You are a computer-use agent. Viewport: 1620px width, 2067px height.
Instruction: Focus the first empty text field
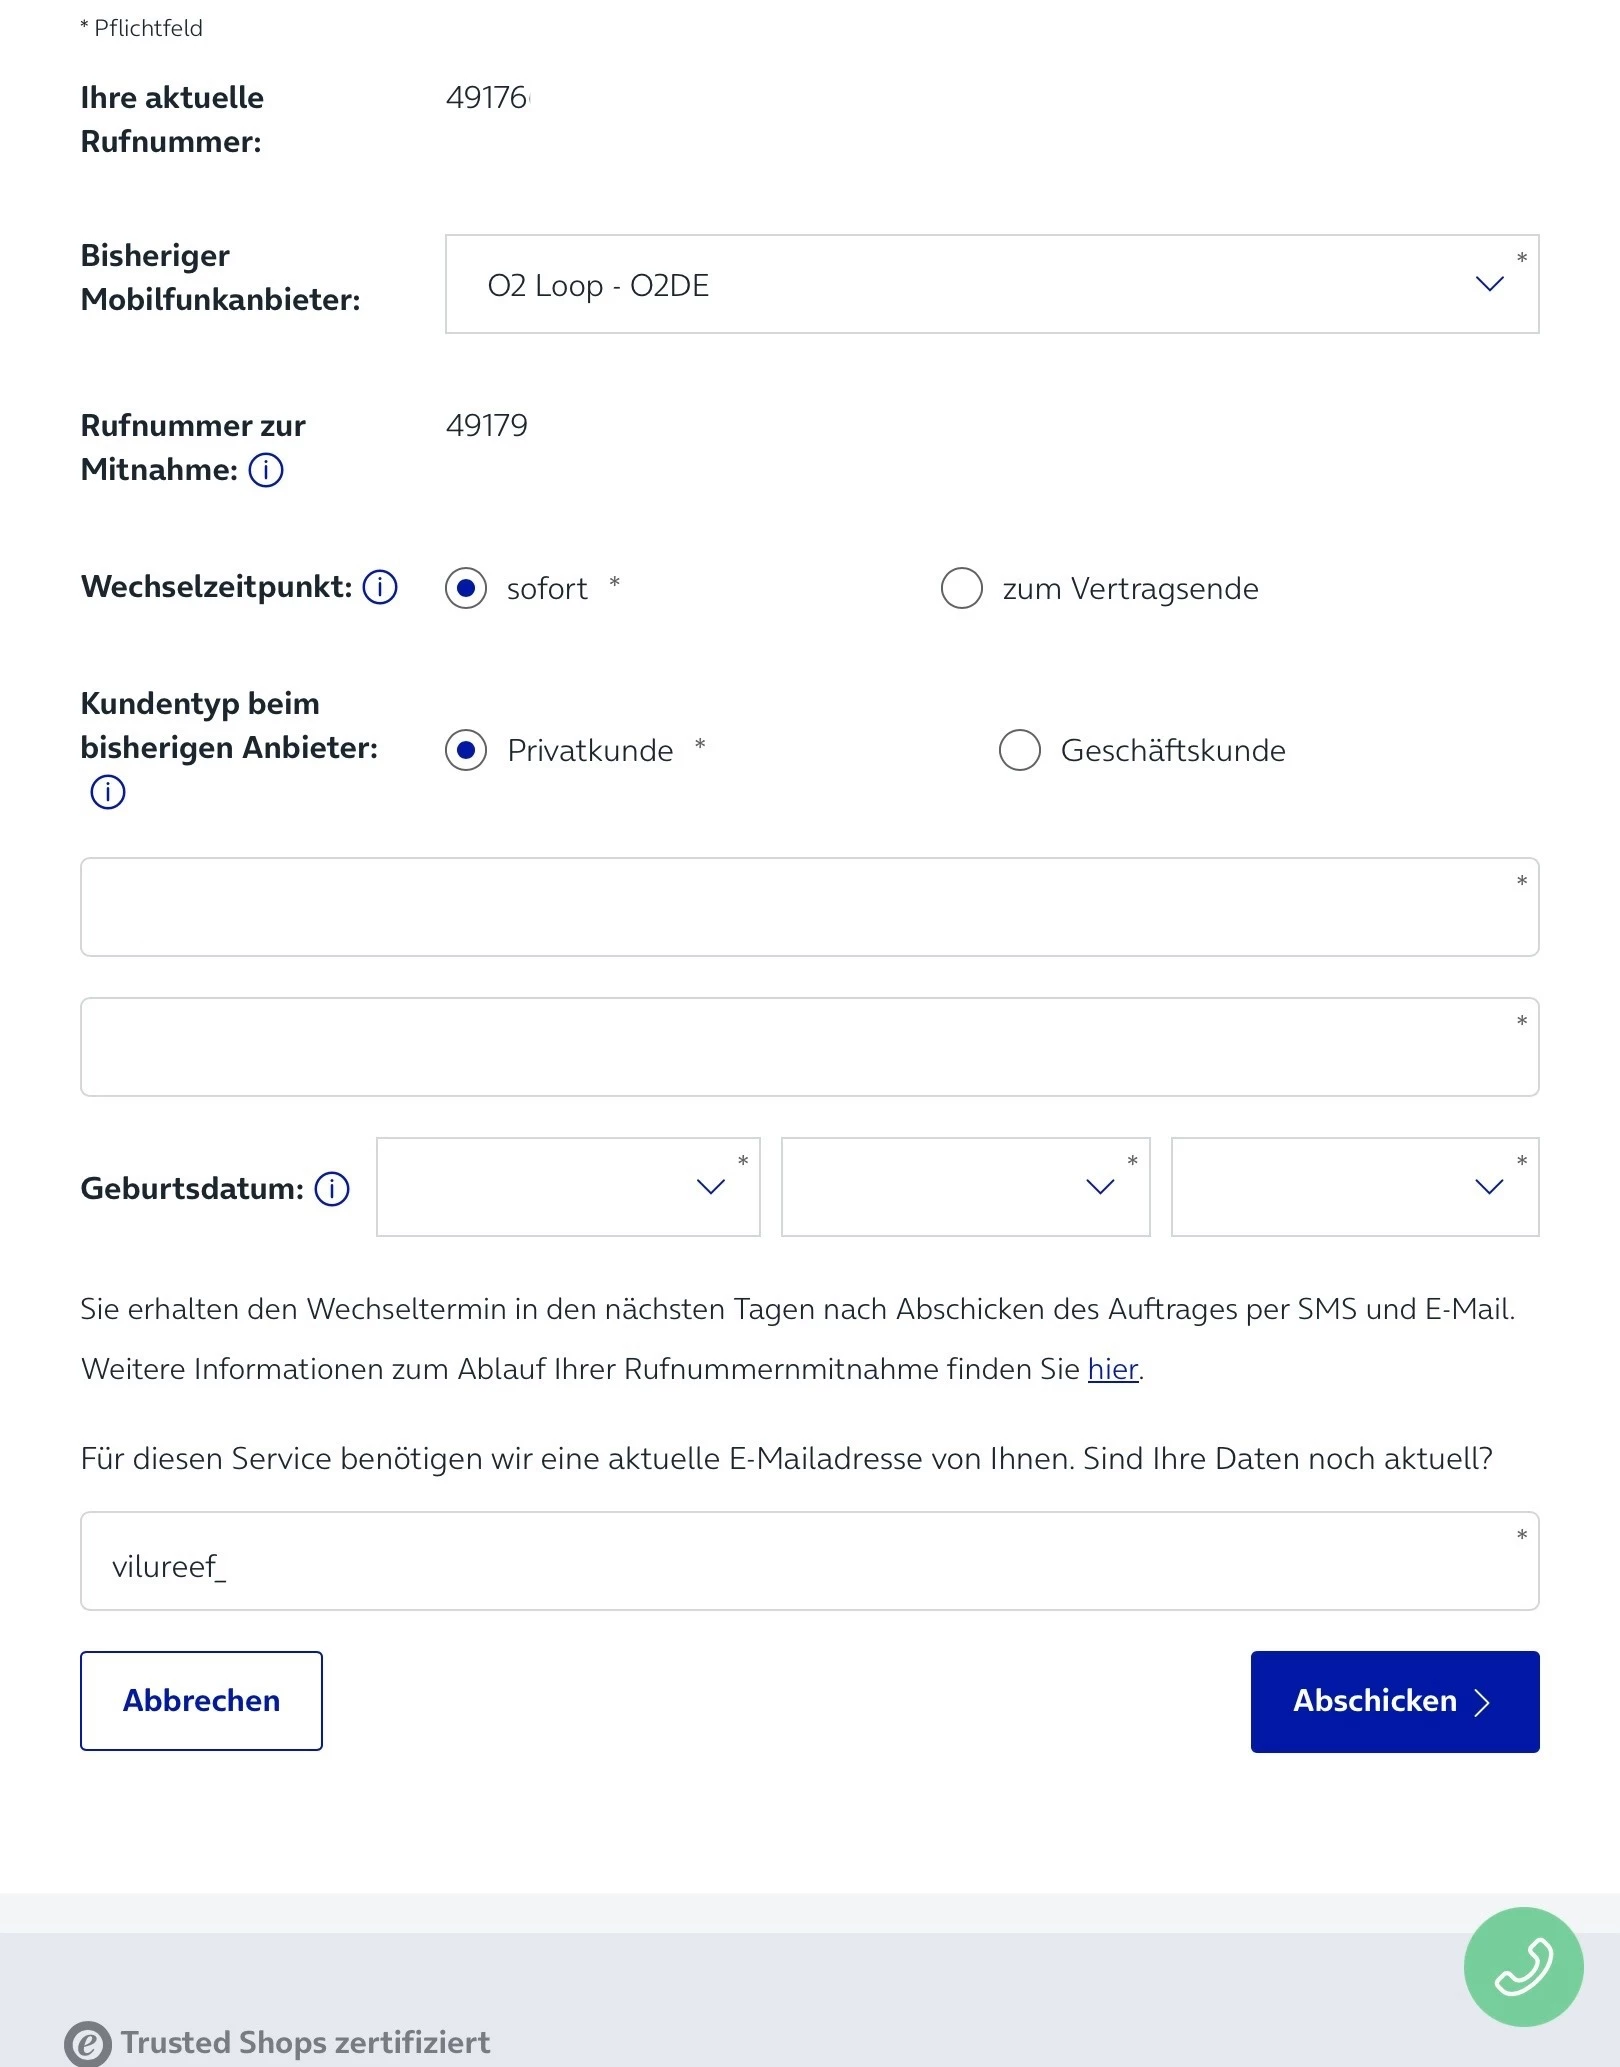[809, 907]
